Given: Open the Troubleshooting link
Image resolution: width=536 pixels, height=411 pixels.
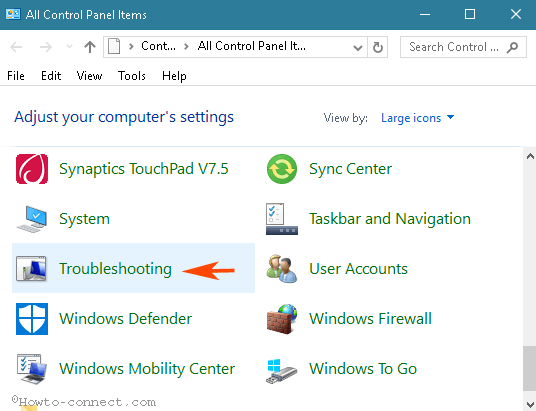Looking at the screenshot, I should (x=115, y=269).
